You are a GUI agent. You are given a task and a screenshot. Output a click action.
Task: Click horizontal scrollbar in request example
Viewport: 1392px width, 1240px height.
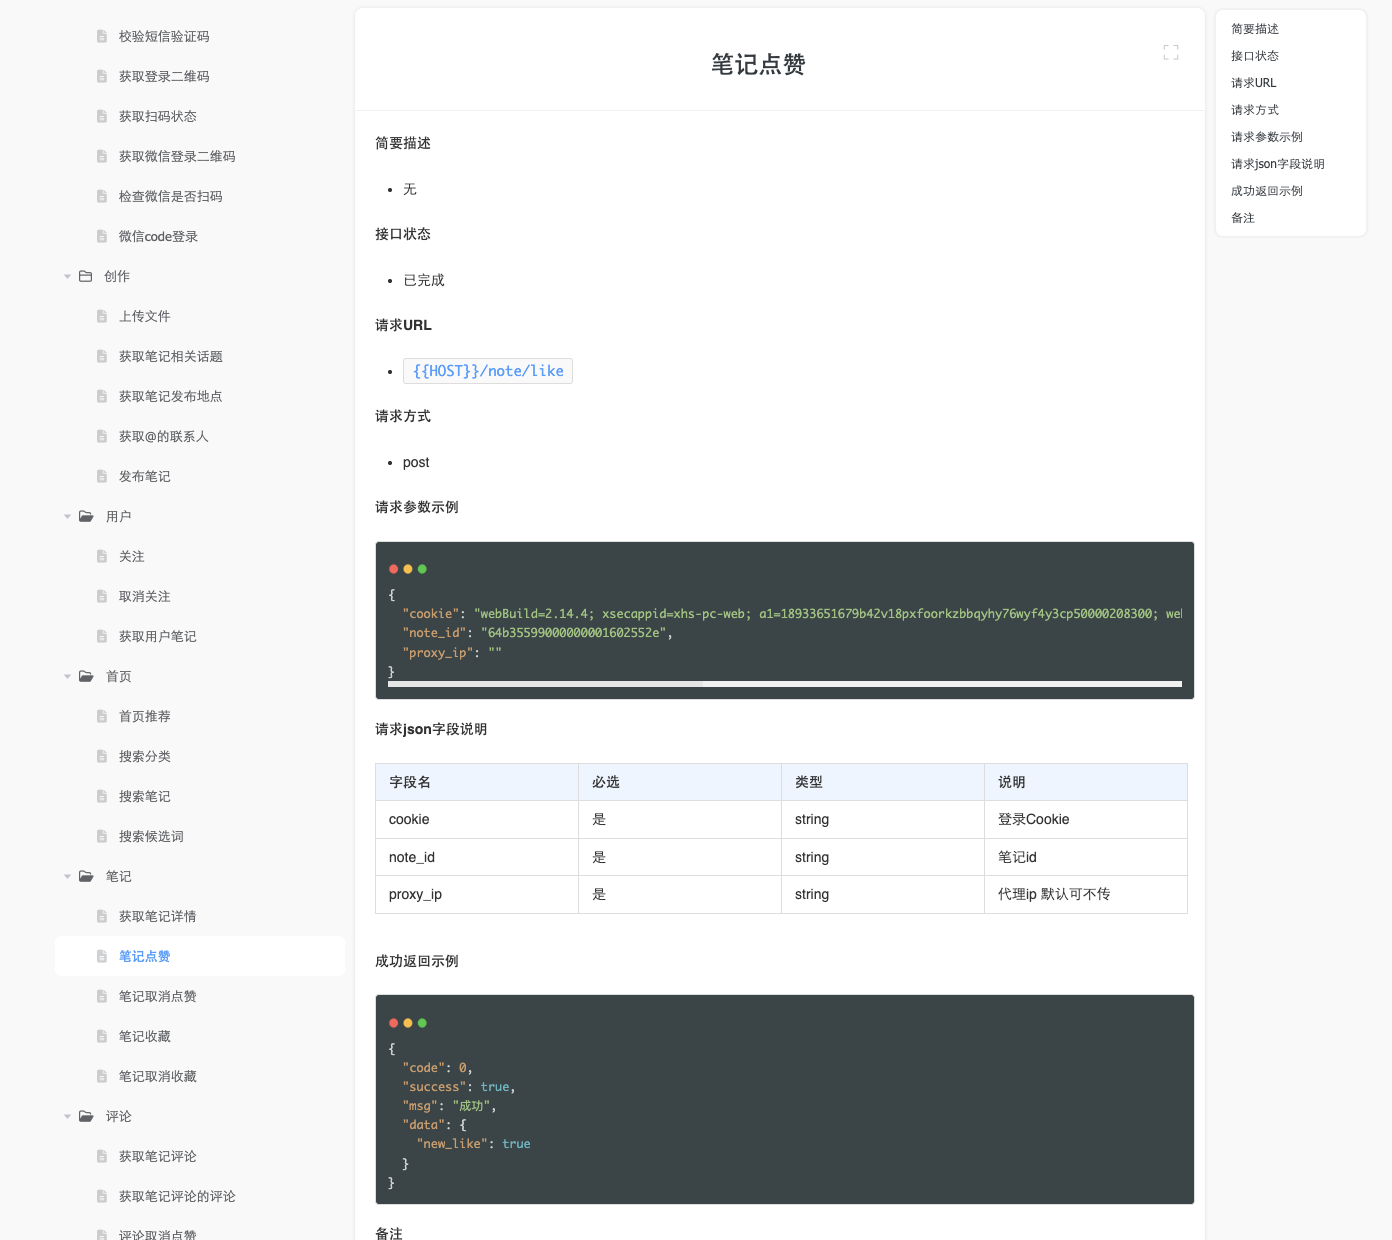coord(546,684)
